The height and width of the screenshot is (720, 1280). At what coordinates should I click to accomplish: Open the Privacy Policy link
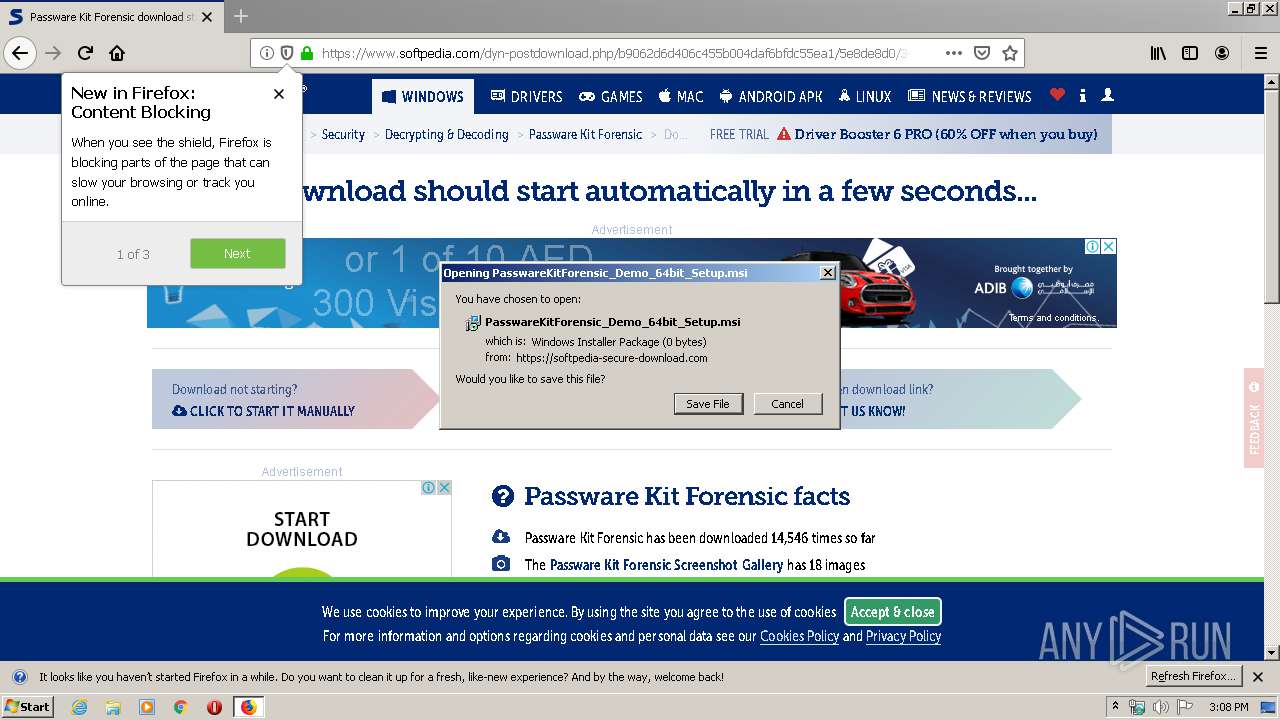tap(903, 636)
